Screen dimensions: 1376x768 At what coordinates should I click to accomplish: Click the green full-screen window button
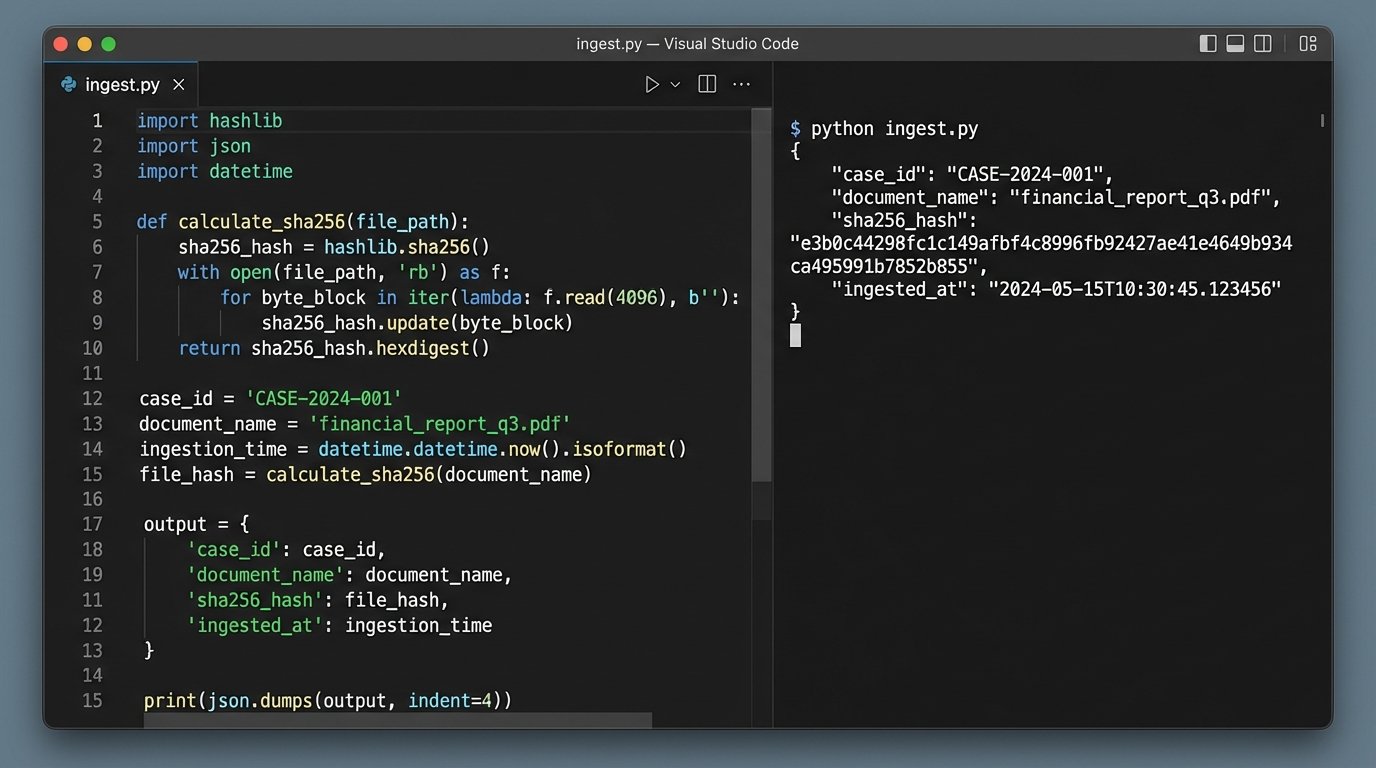109,44
